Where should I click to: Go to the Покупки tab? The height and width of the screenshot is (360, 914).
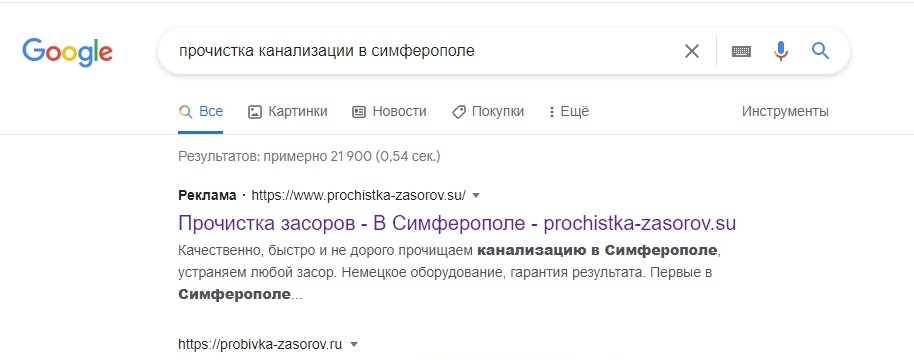pyautogui.click(x=488, y=111)
